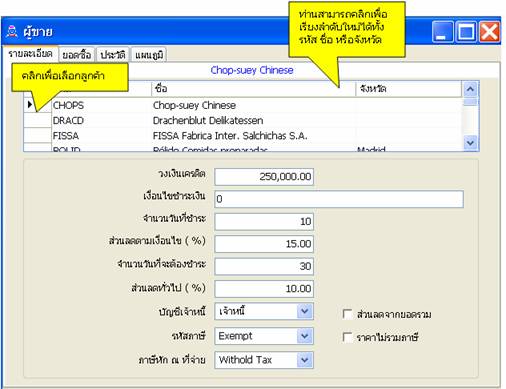506x389 pixels.
Task: Open the ยอดซื้อ tab
Action: (77, 55)
